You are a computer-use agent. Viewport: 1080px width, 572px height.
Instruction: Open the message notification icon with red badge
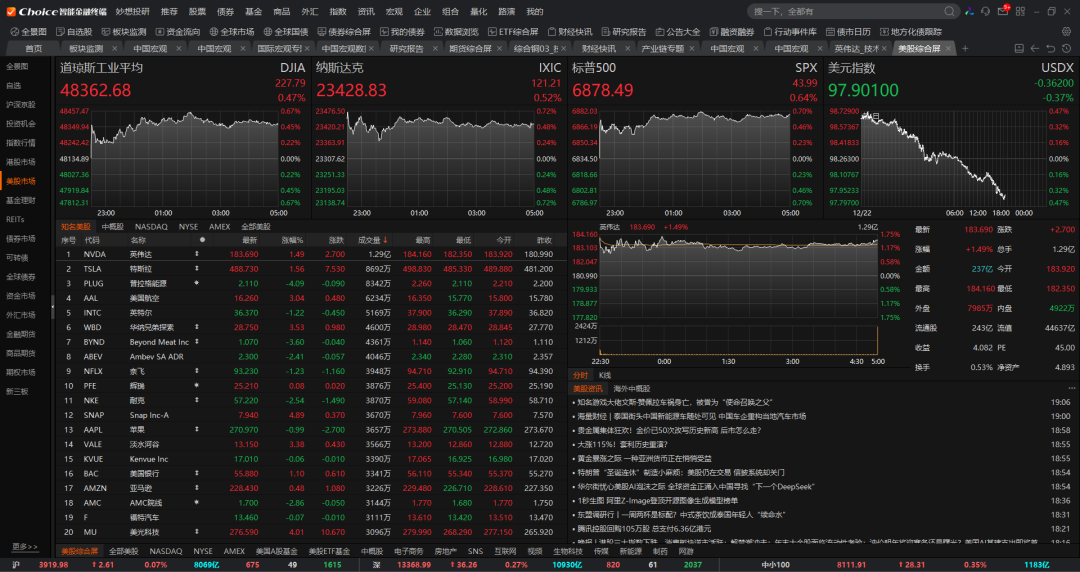point(1001,11)
